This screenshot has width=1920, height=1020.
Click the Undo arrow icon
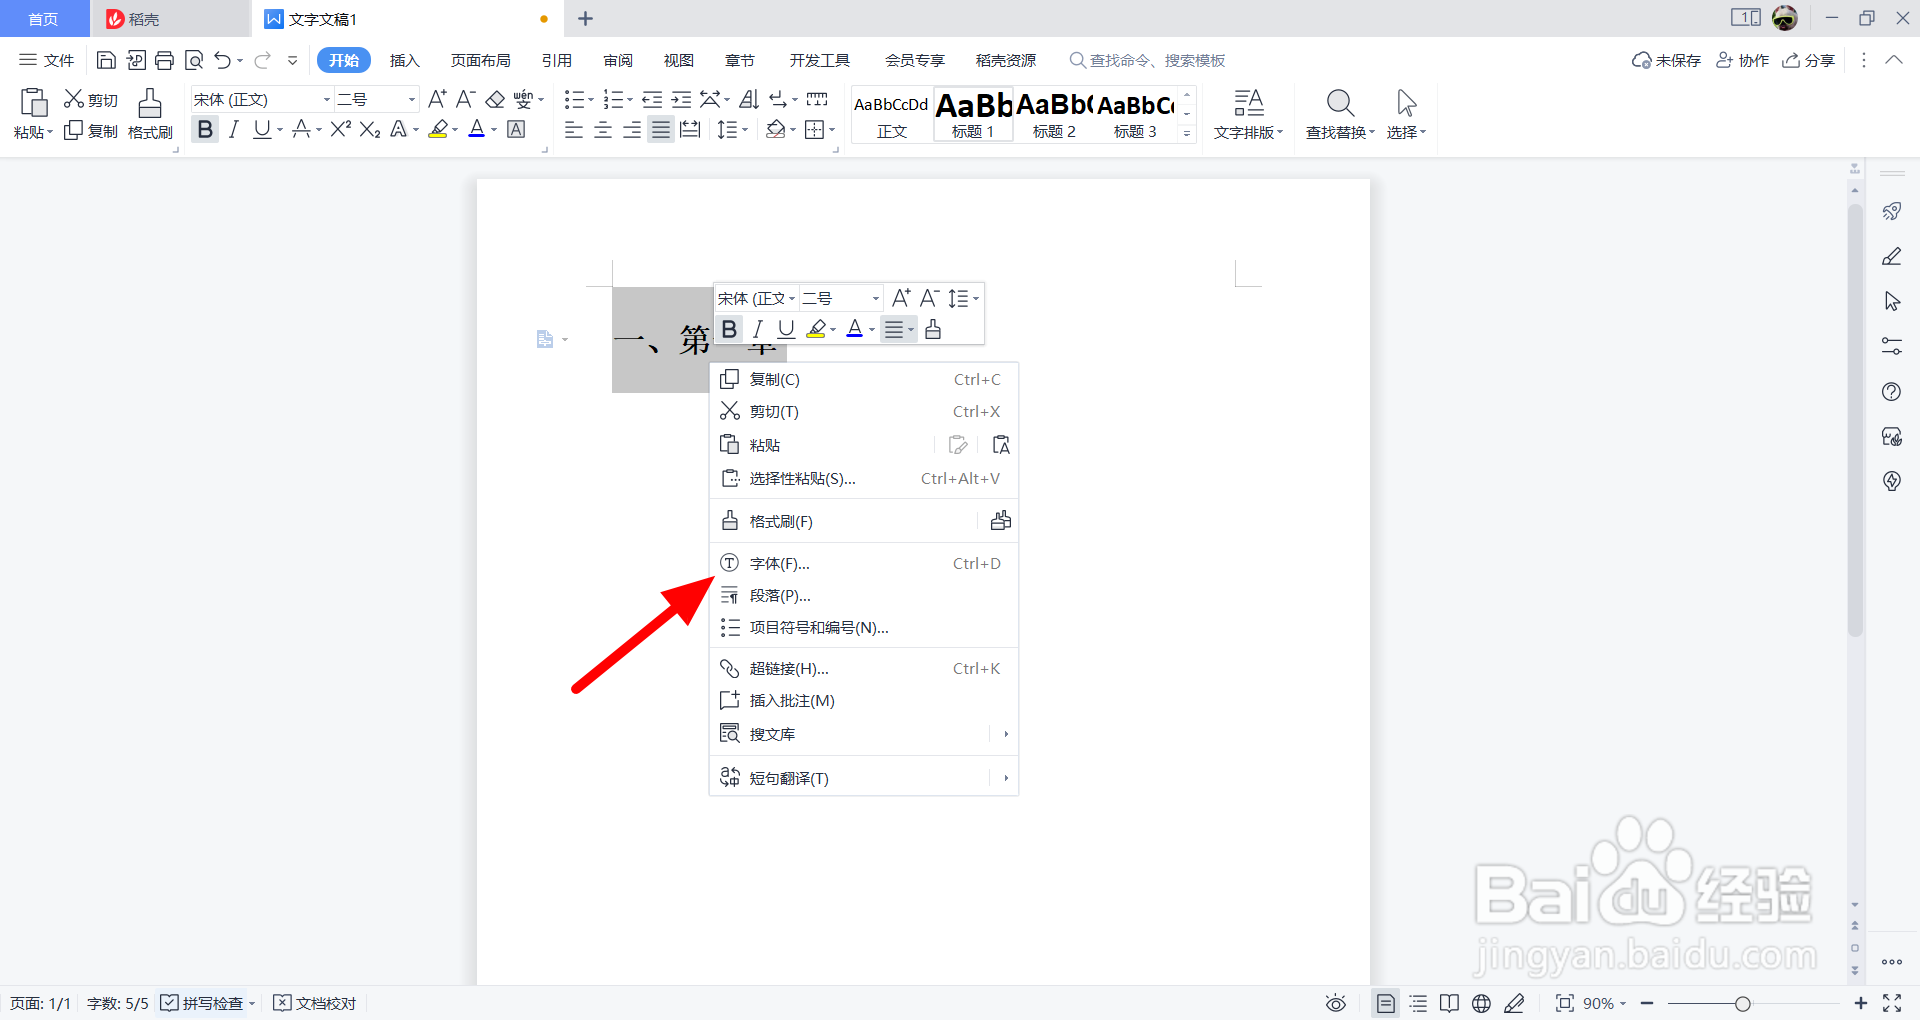(x=222, y=60)
